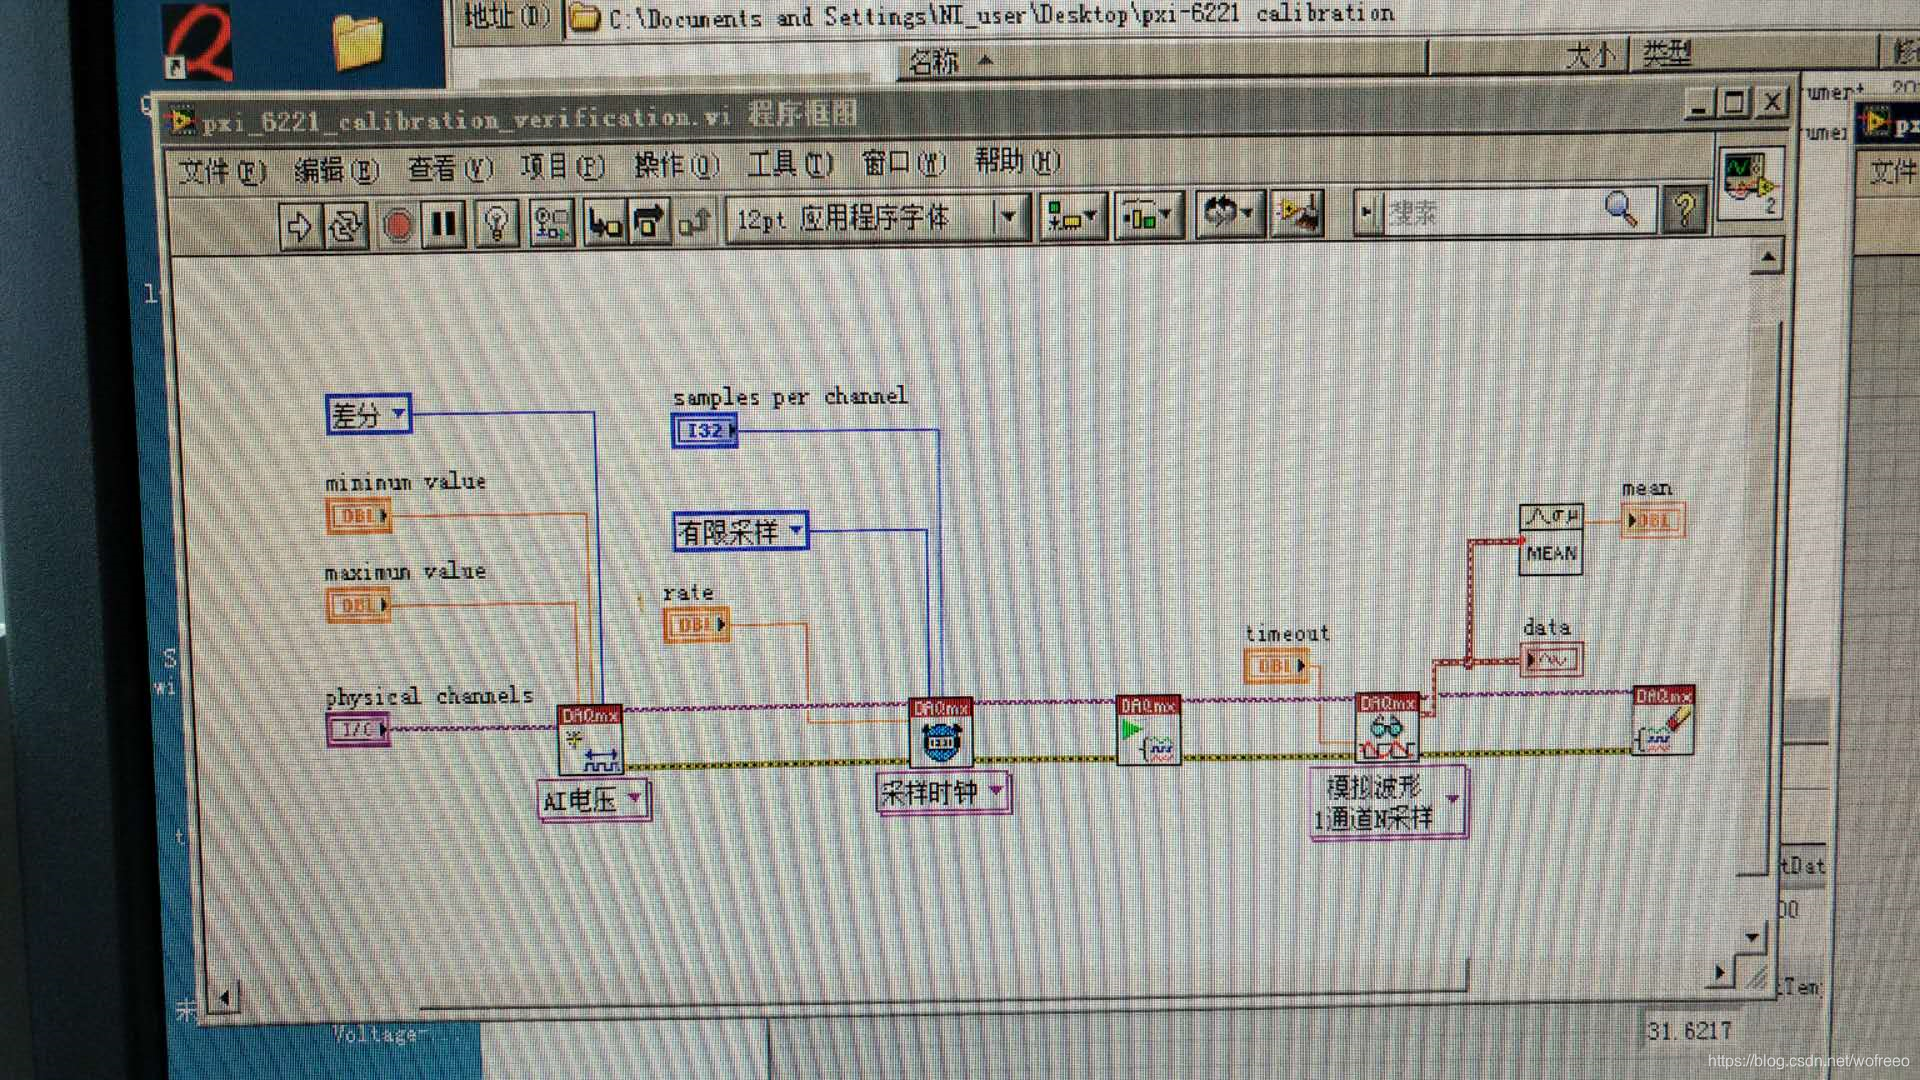Image resolution: width=1920 pixels, height=1080 pixels.
Task: Click the Run Continuously button
Action: pos(346,227)
